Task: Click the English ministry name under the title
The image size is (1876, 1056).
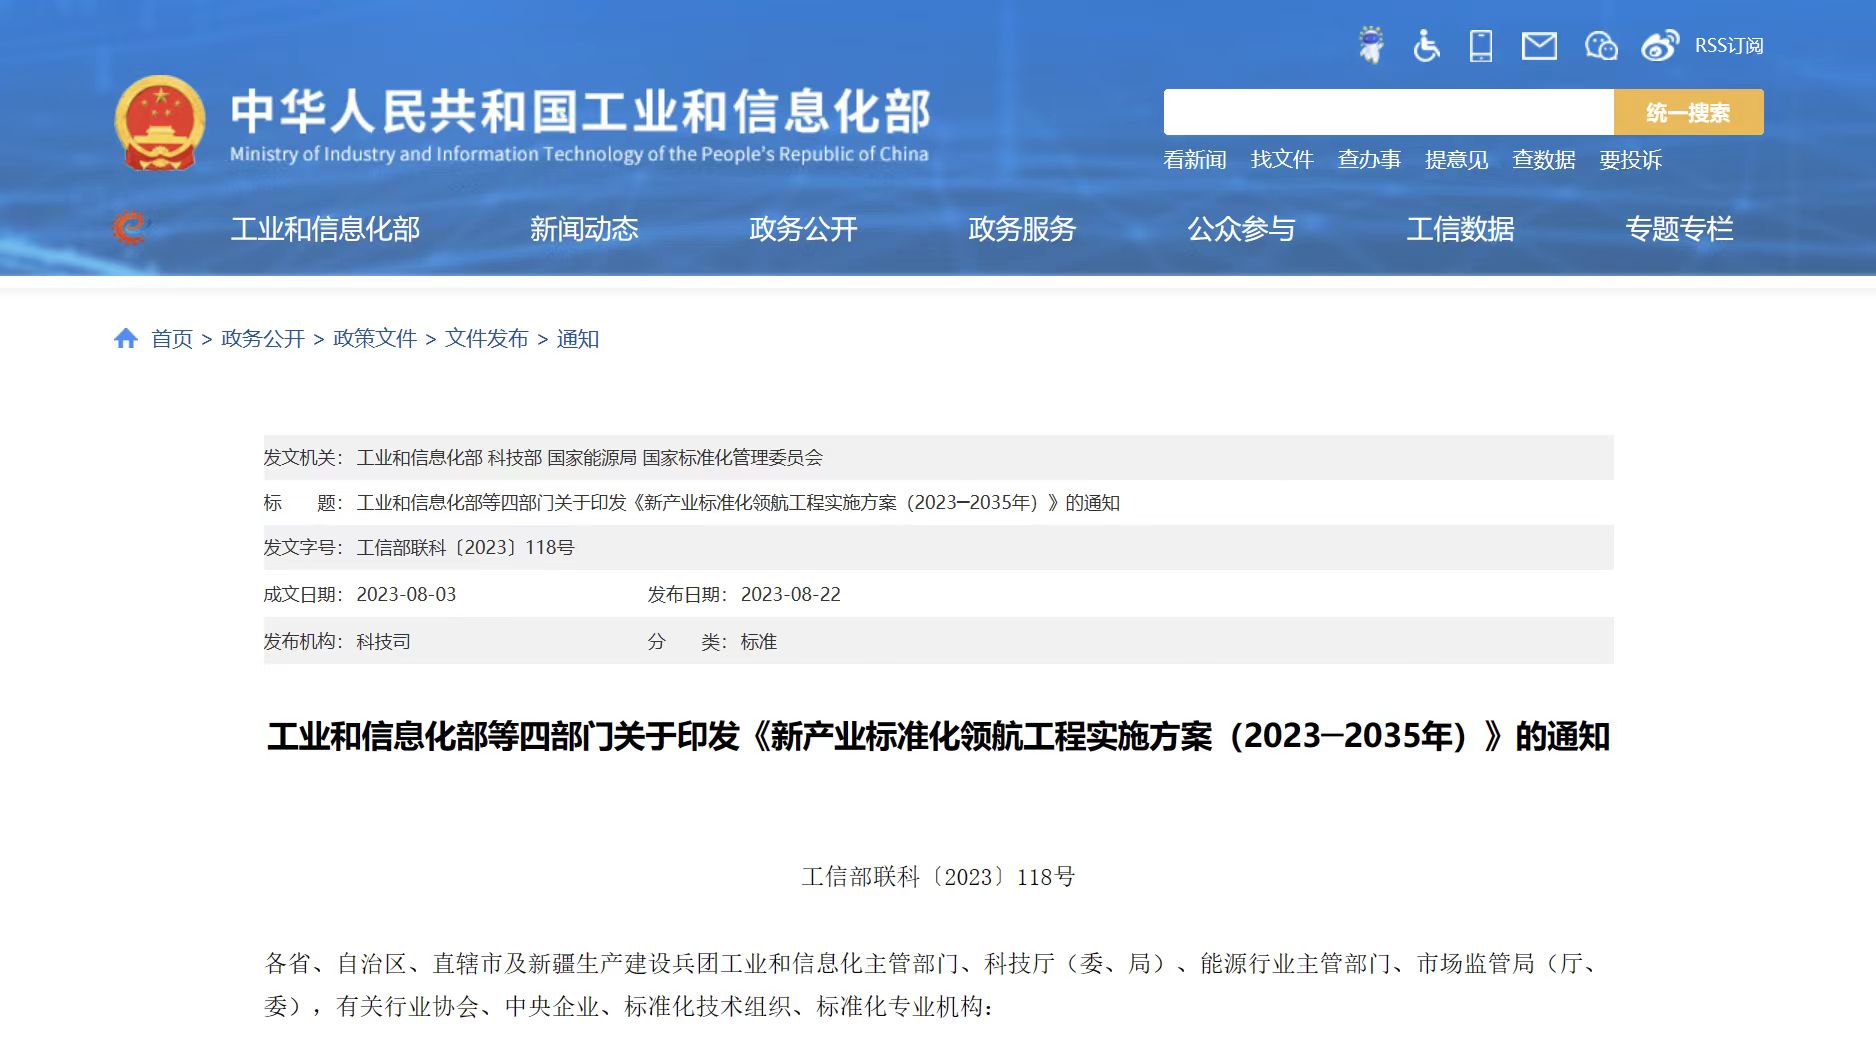Action: coord(579,154)
